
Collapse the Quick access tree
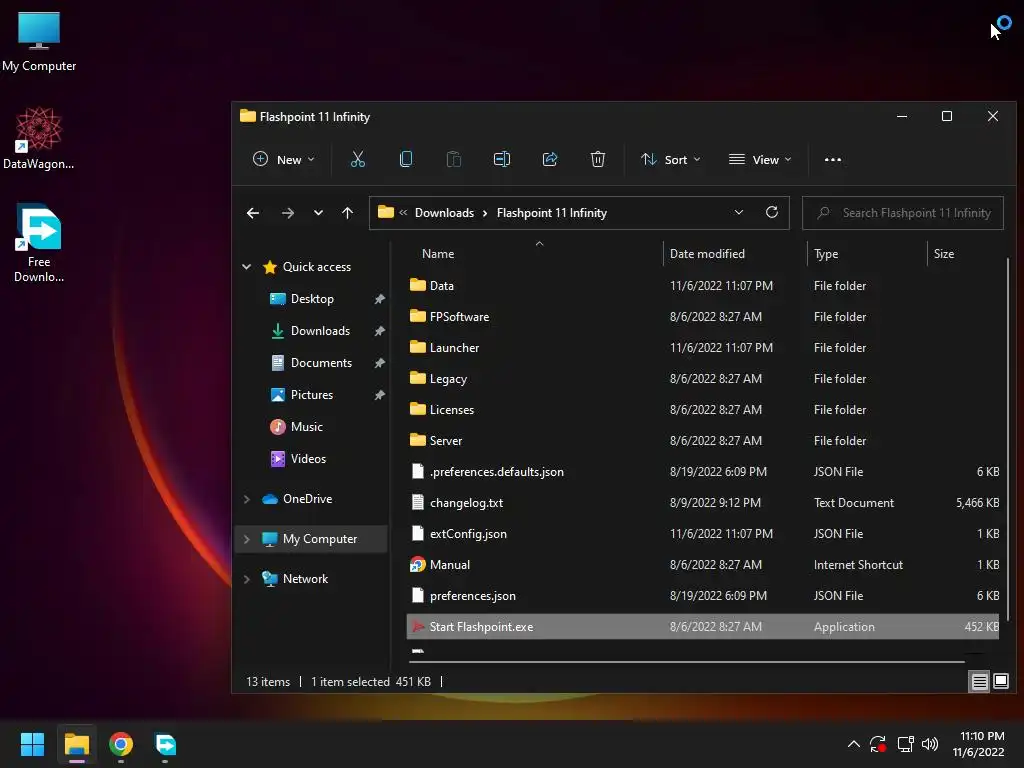tap(247, 266)
